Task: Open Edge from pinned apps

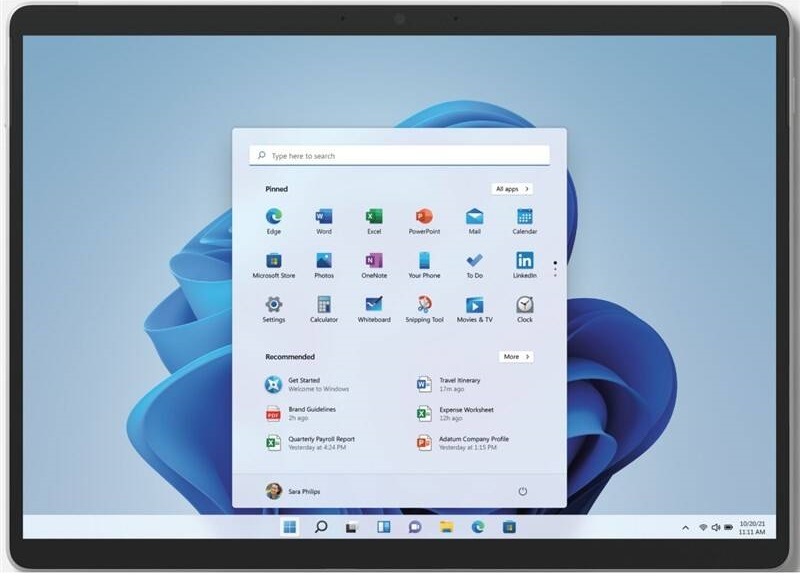Action: (274, 221)
